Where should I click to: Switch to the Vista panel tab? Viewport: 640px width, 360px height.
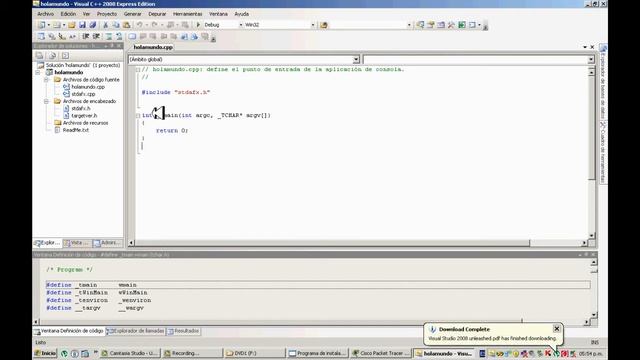(x=77, y=243)
